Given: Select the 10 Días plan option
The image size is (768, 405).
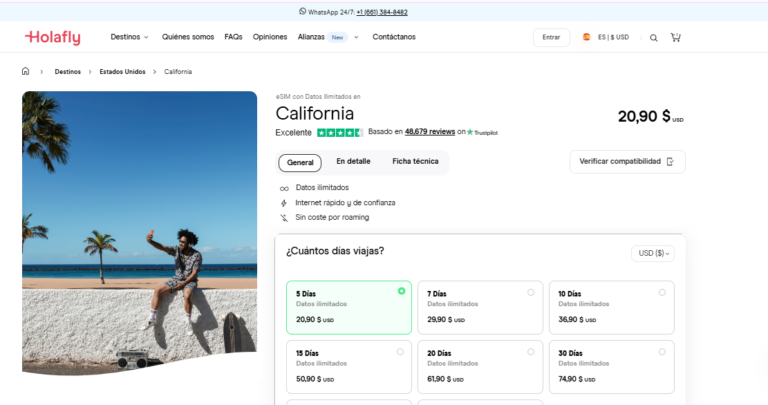Looking at the screenshot, I should click(x=611, y=306).
